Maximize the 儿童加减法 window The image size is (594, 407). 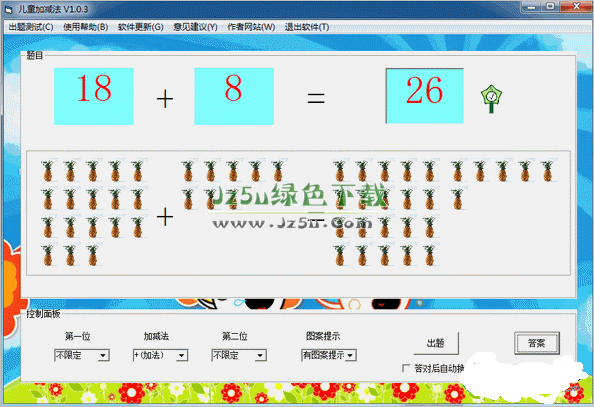click(x=550, y=6)
